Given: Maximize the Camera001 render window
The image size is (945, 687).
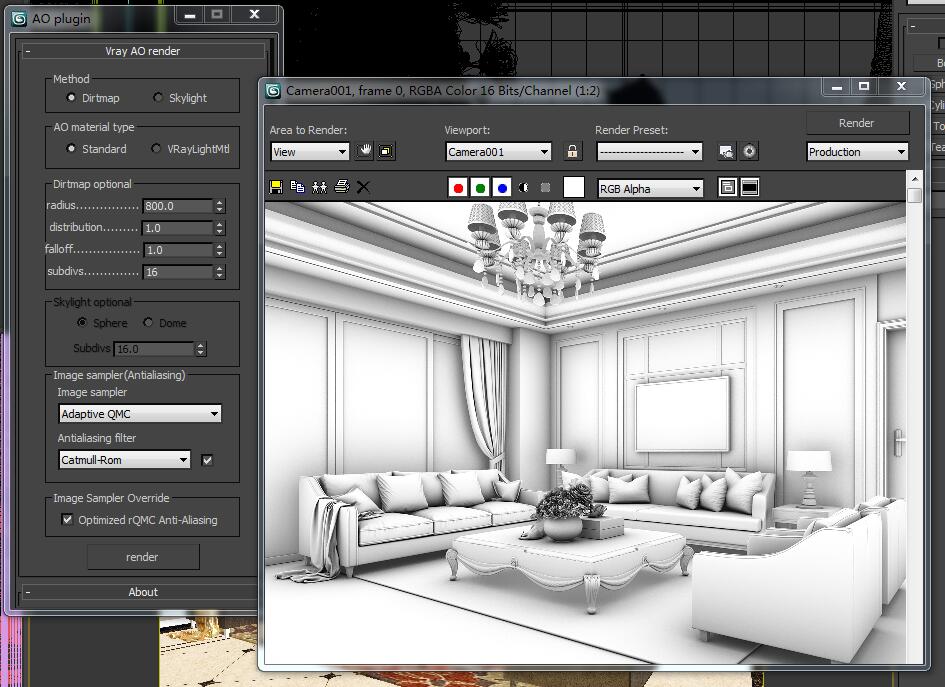Looking at the screenshot, I should (864, 86).
